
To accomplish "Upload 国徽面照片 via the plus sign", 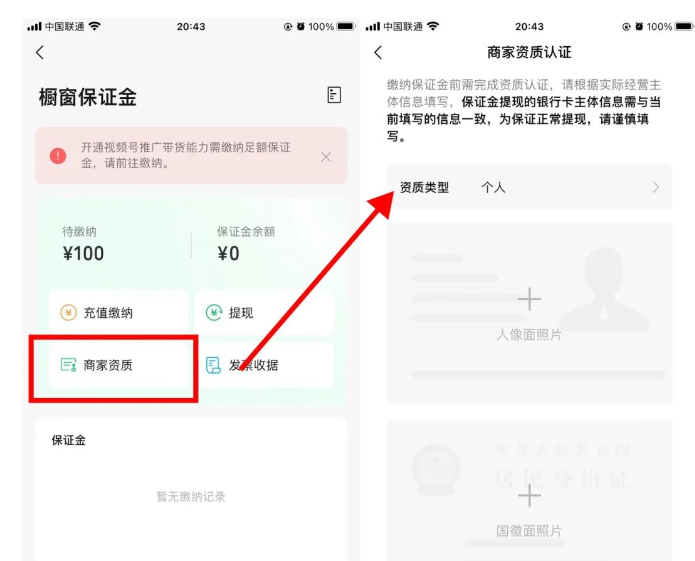I will pos(529,495).
